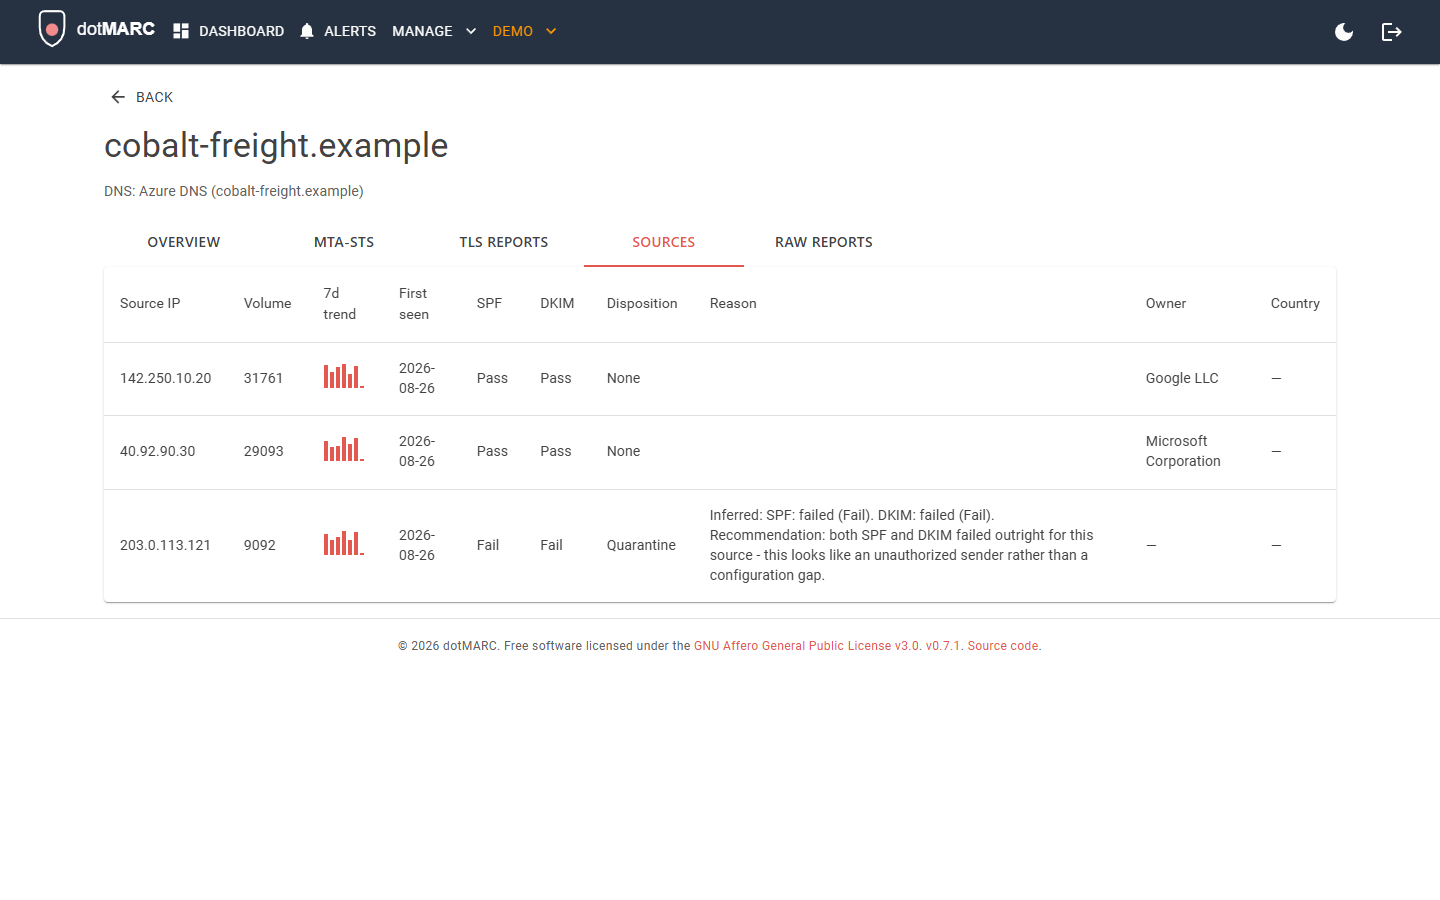Open the Source code link

pos(1003,646)
